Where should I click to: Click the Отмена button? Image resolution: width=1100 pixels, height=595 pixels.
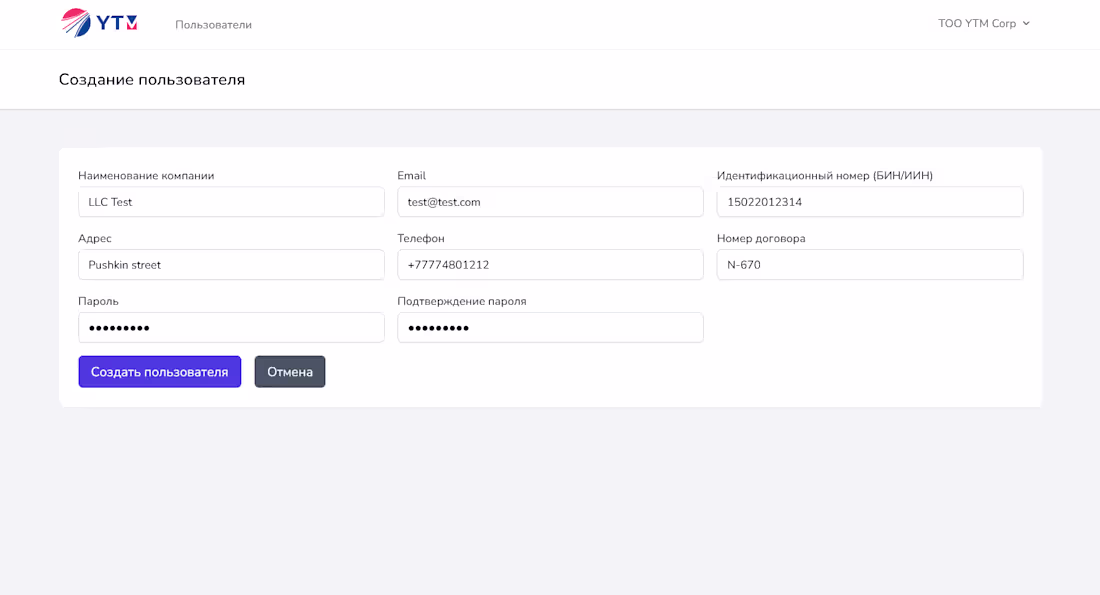(x=289, y=371)
